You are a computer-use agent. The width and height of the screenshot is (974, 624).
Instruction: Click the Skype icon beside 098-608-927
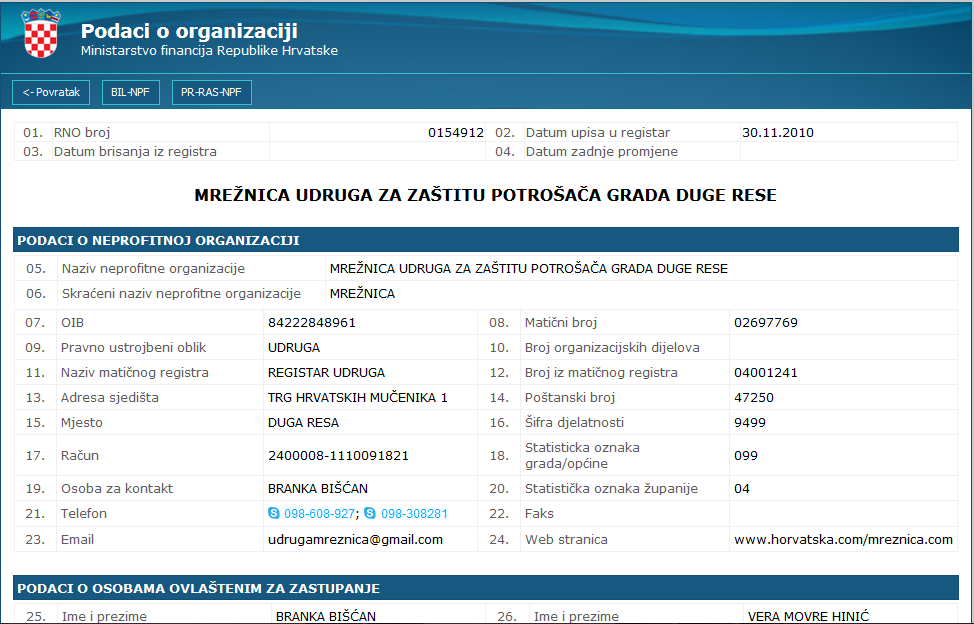click(274, 514)
